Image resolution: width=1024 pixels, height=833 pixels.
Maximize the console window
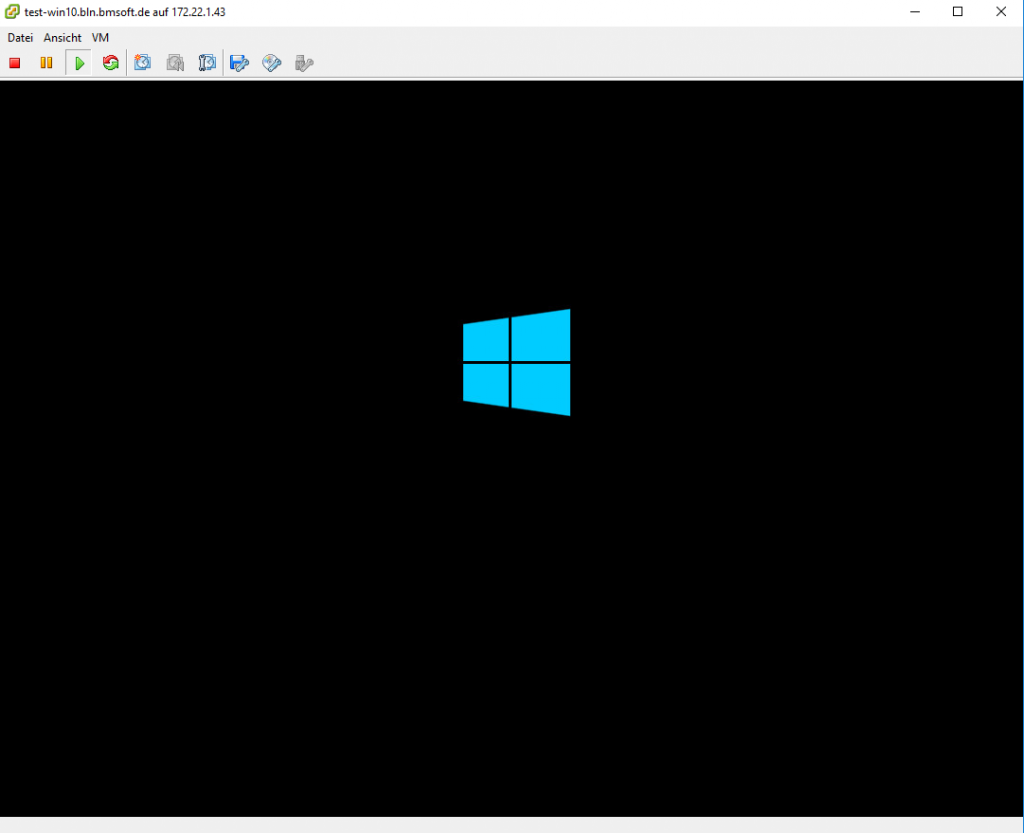pyautogui.click(x=958, y=11)
